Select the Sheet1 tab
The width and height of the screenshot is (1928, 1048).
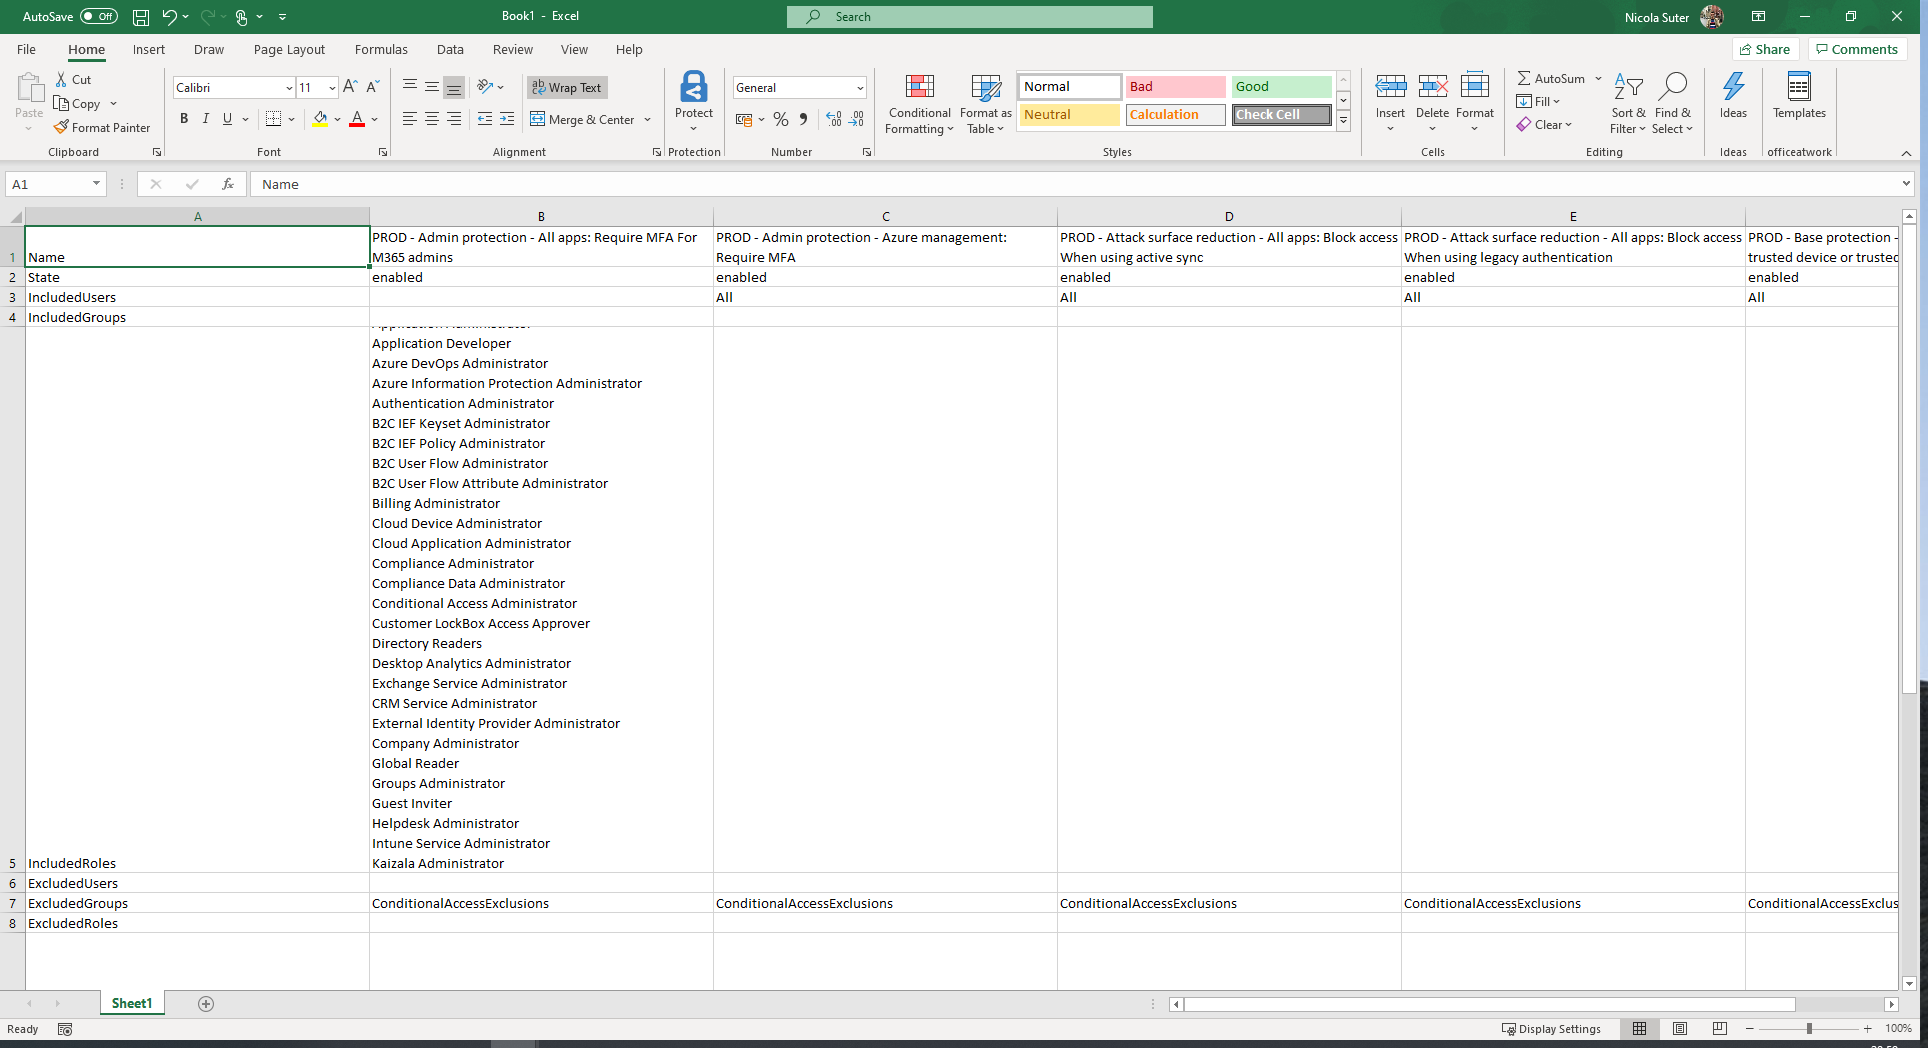(x=132, y=1003)
